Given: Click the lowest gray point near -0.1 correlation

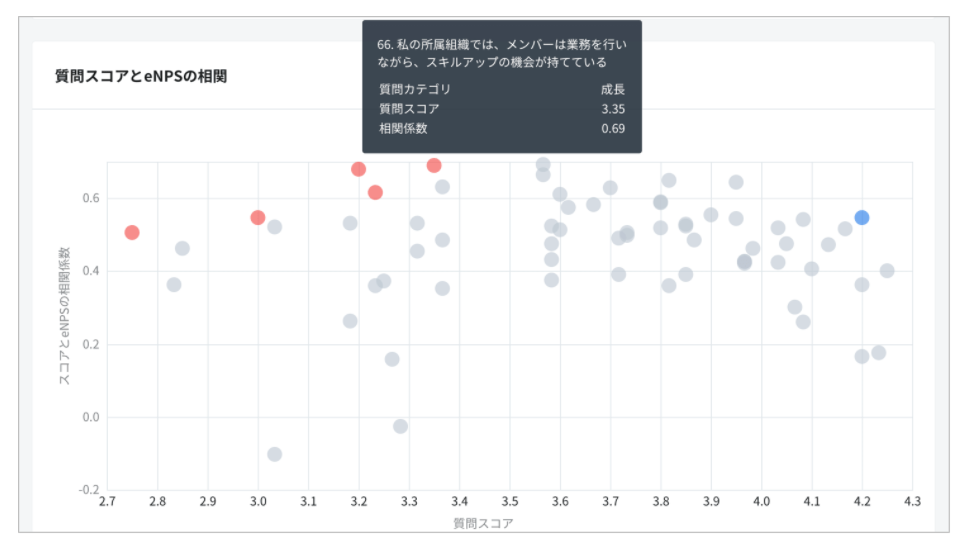Looking at the screenshot, I should pyautogui.click(x=274, y=454).
